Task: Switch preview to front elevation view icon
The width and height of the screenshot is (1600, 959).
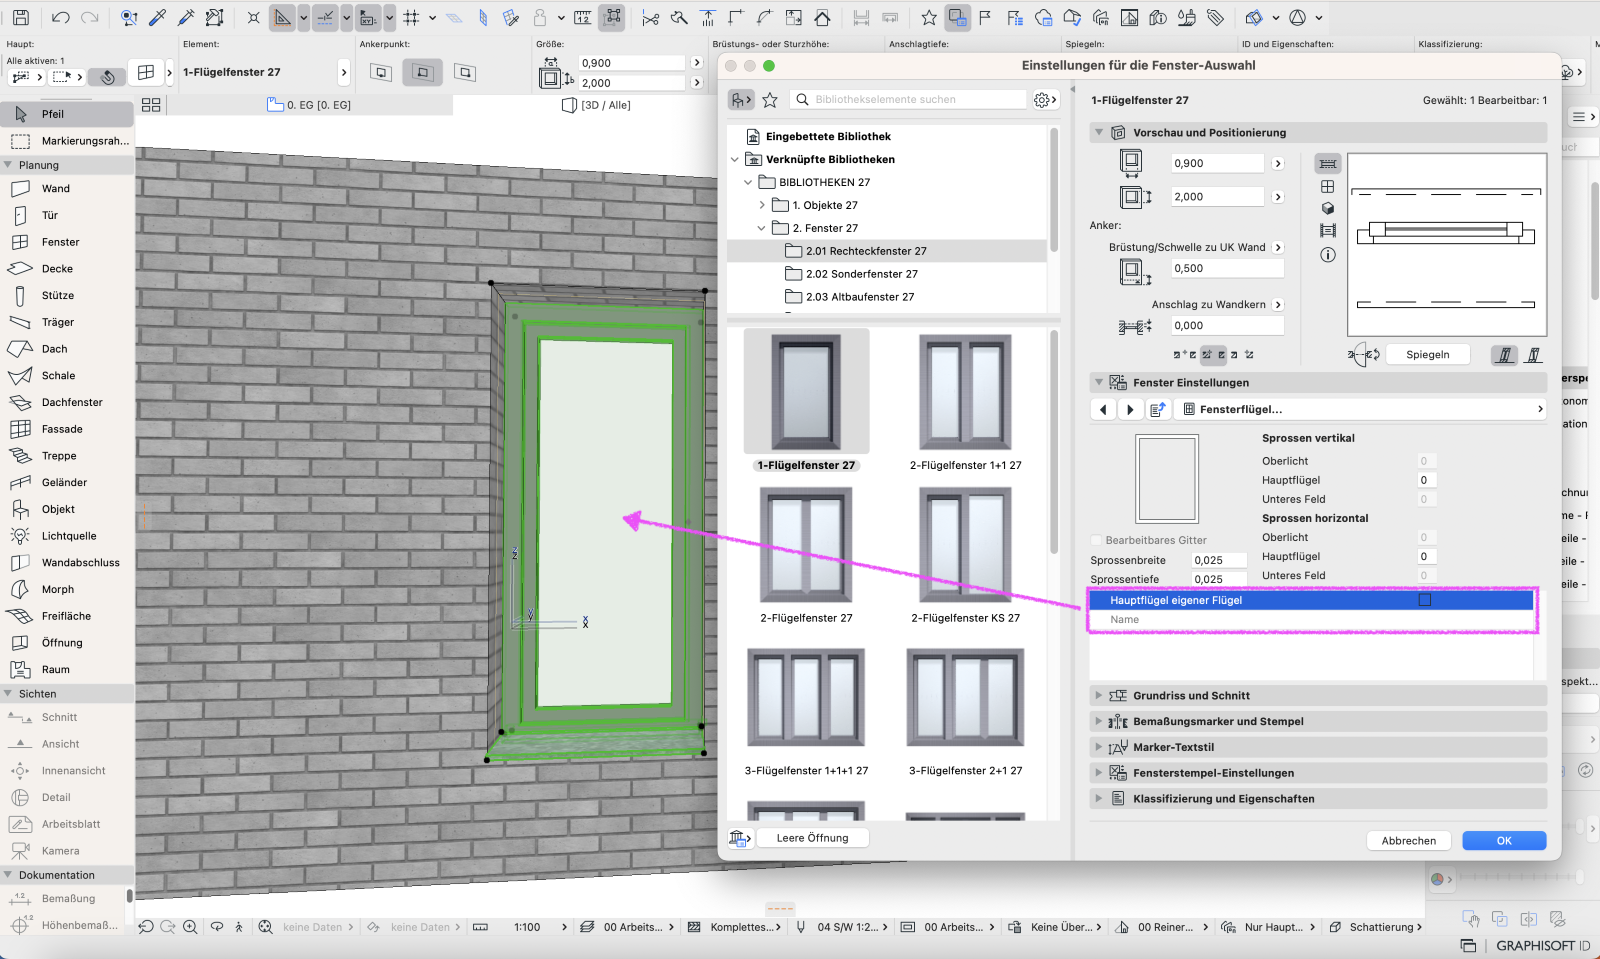Action: pos(1328,187)
